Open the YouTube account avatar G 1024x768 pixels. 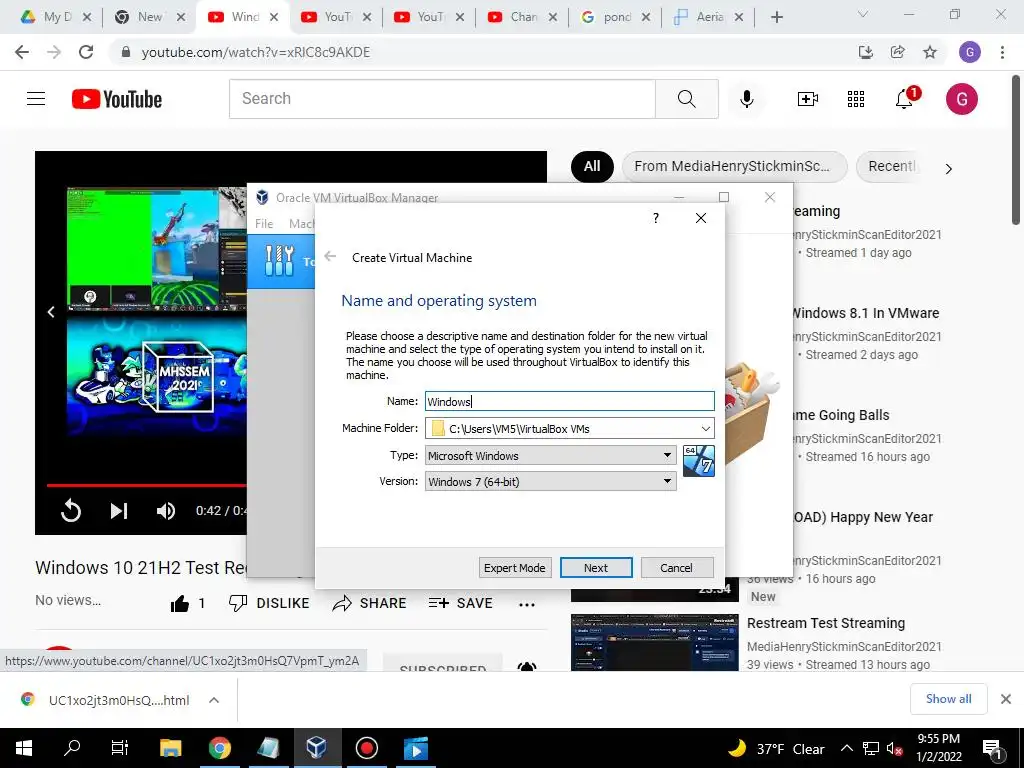coord(961,99)
